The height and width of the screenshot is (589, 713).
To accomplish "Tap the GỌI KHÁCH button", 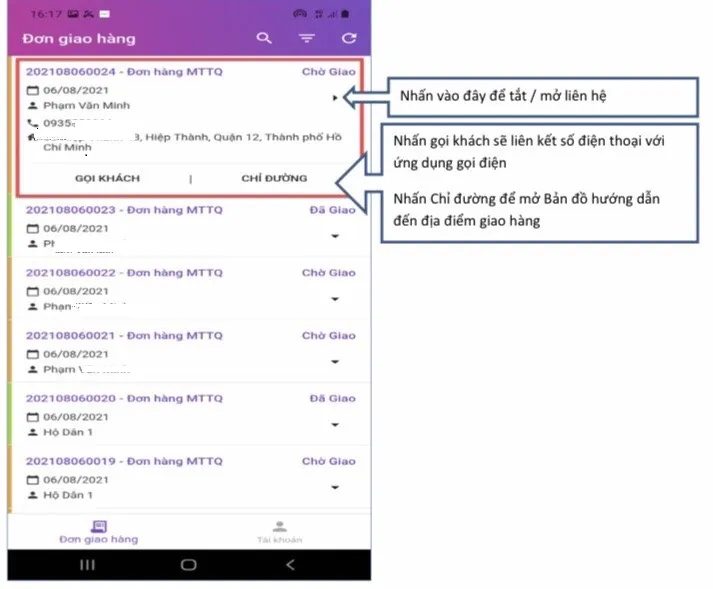I will (x=107, y=178).
